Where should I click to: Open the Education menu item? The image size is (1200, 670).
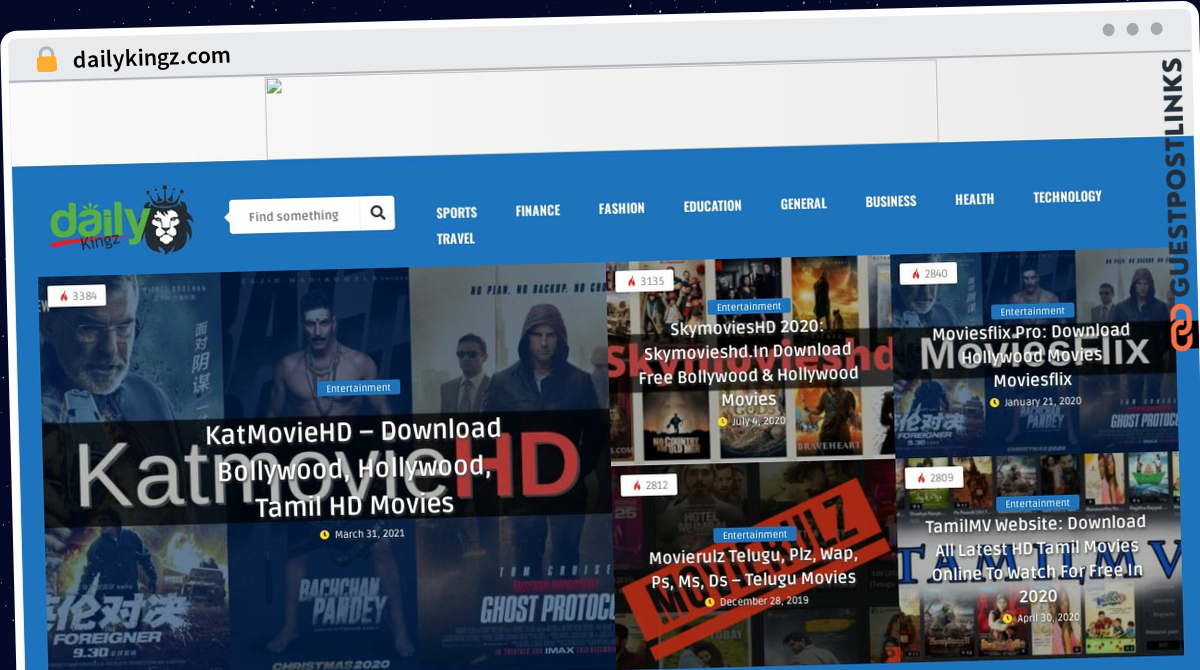tap(713, 206)
